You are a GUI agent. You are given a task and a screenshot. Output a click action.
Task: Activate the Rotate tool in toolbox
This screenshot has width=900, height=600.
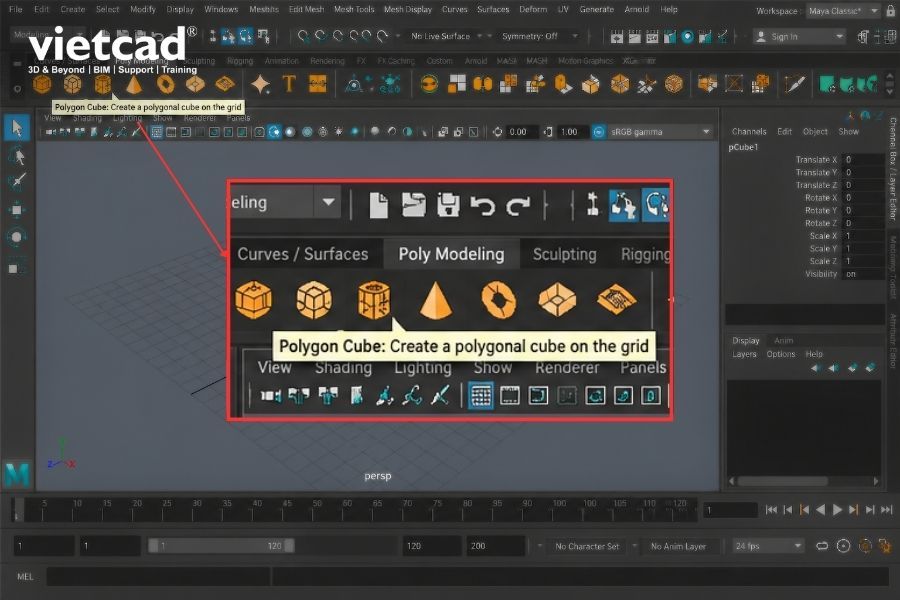point(17,237)
